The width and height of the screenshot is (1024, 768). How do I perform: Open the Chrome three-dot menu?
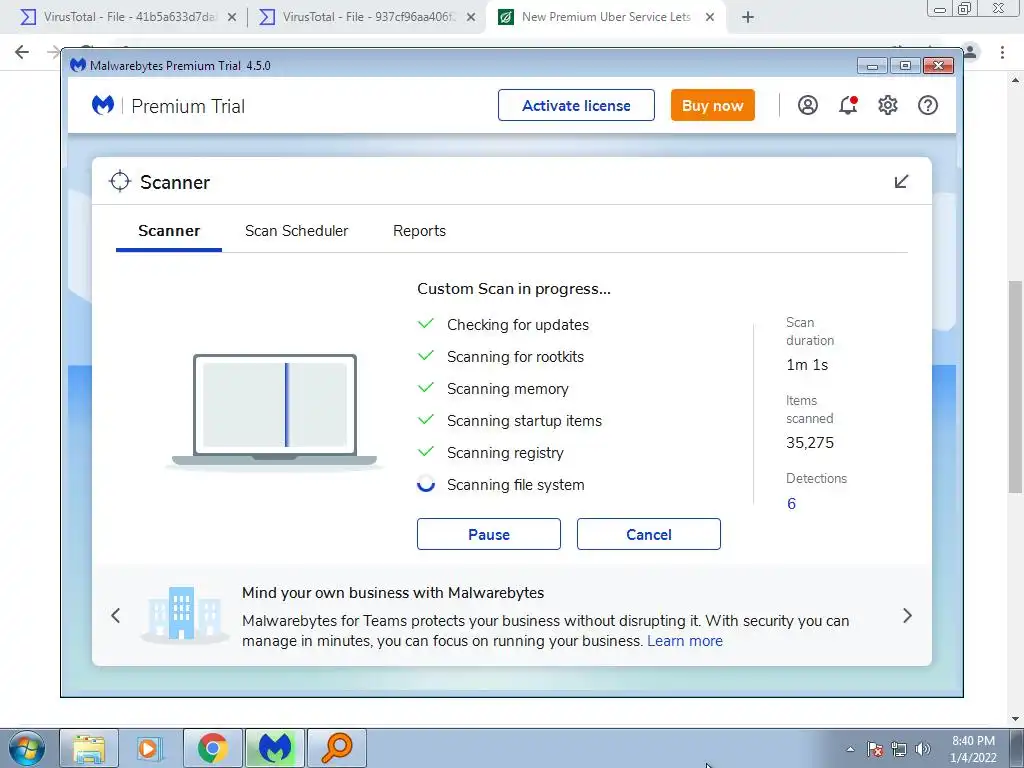[1002, 52]
